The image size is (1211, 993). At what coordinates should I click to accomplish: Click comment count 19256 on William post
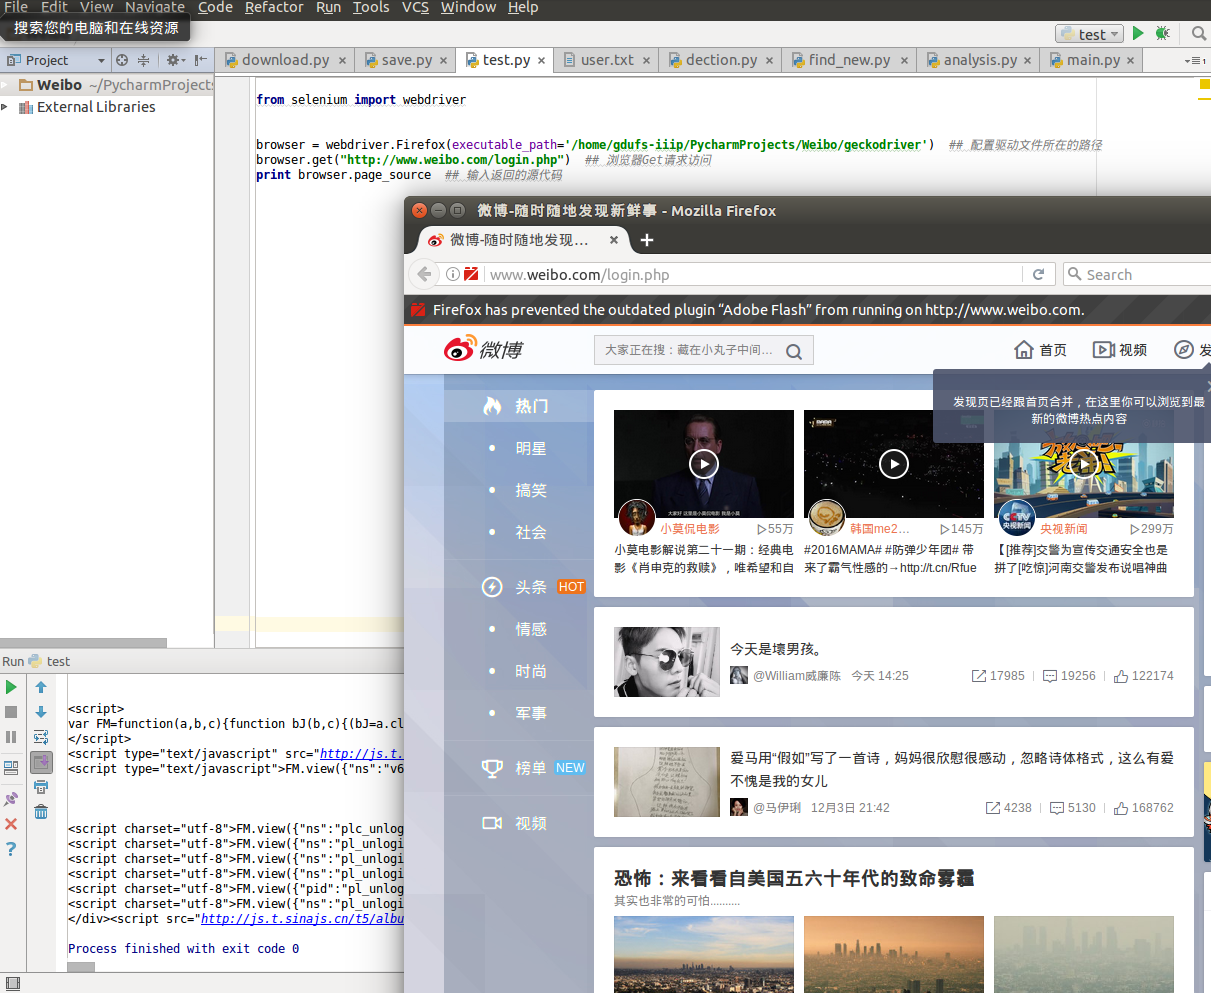tap(1069, 676)
